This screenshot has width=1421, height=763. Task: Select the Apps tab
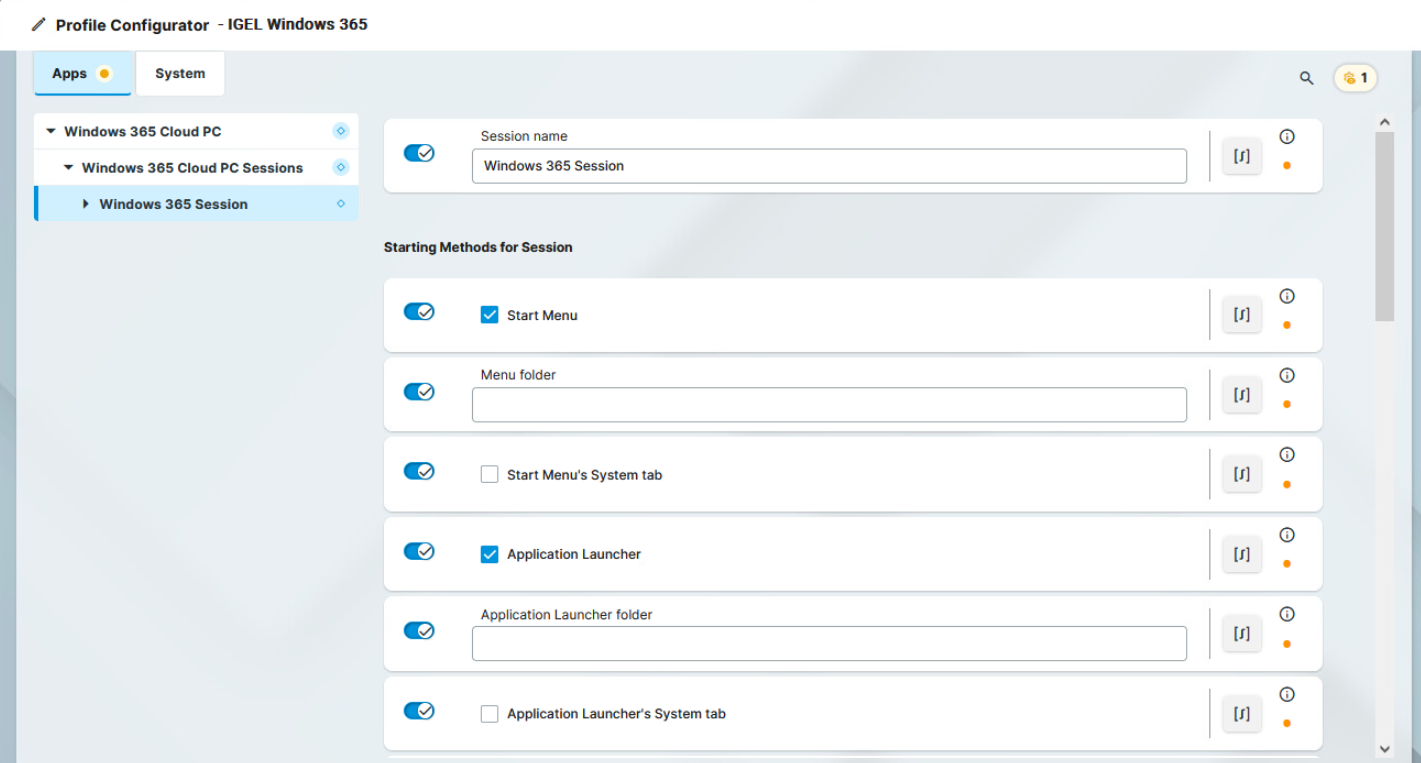pyautogui.click(x=70, y=74)
